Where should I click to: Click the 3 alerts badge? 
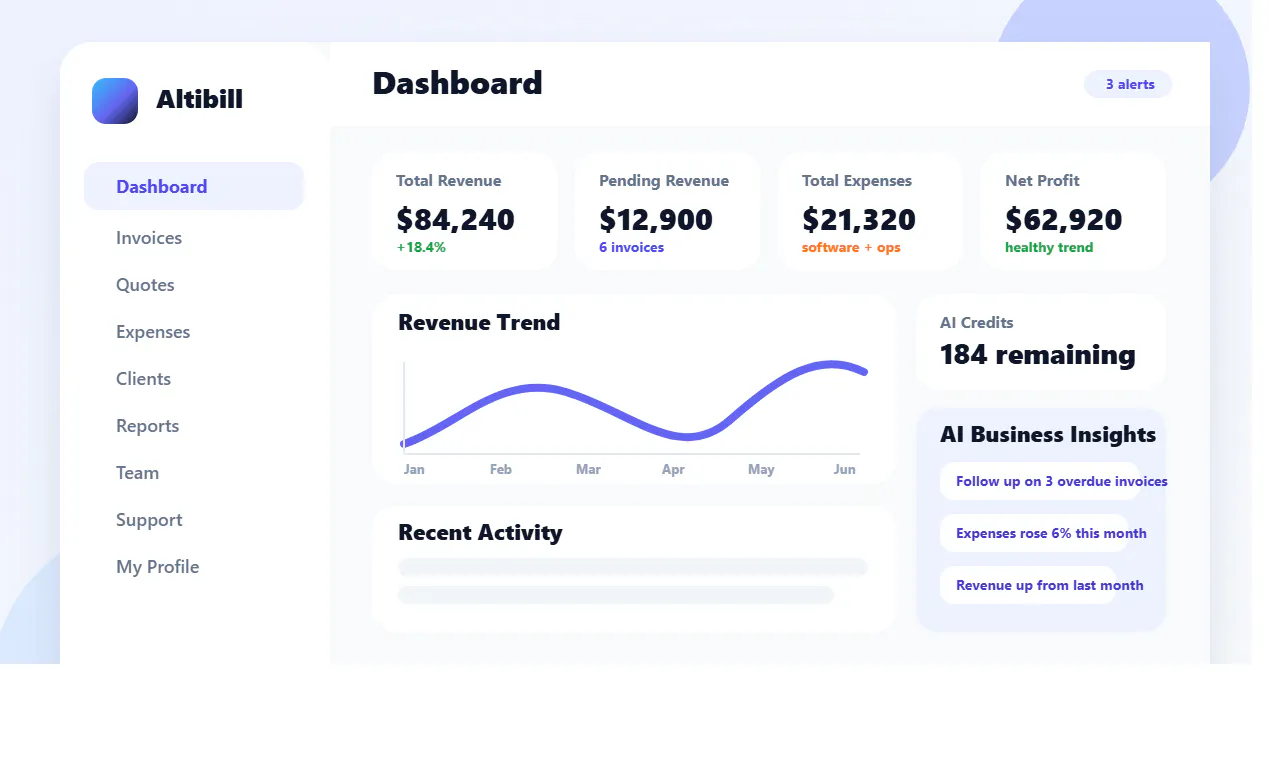click(x=1128, y=85)
